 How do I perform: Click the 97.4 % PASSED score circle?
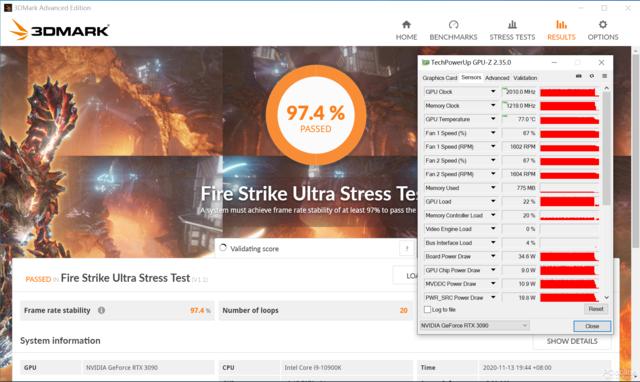(316, 115)
